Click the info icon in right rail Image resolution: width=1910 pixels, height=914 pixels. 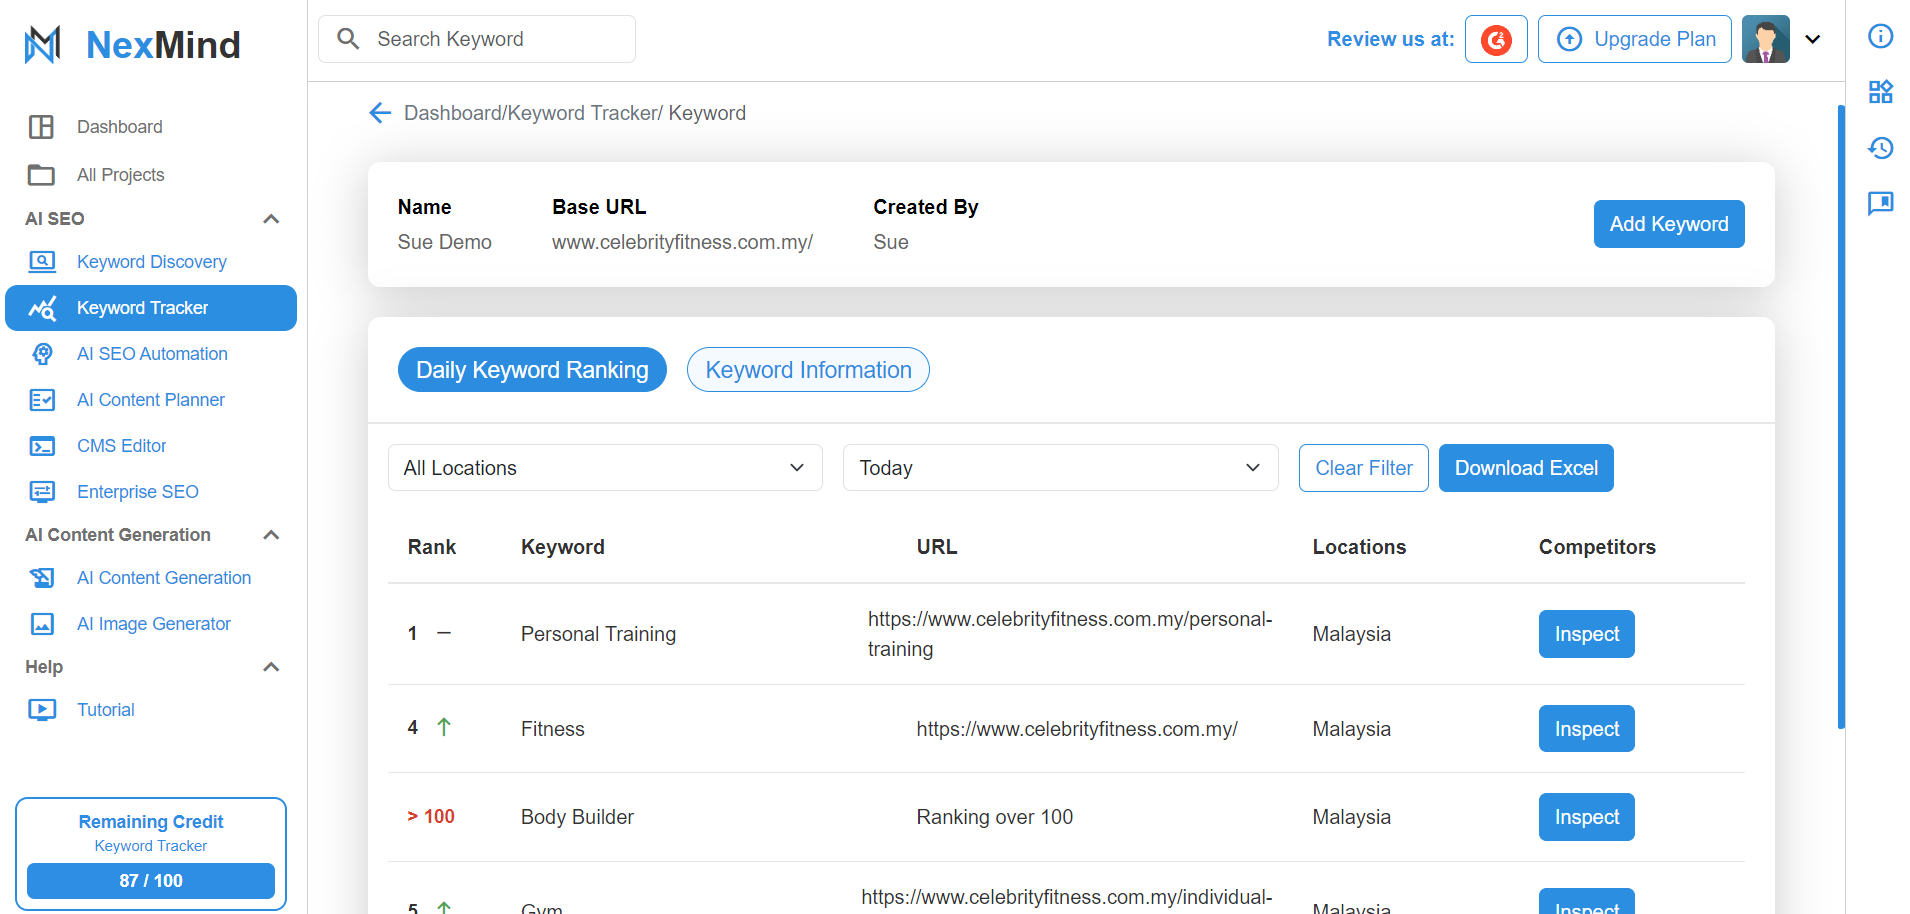[1881, 36]
